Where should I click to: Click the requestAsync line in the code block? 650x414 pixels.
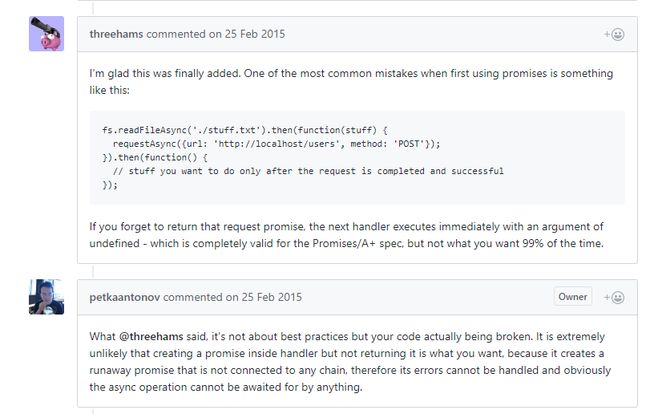[x=276, y=144]
